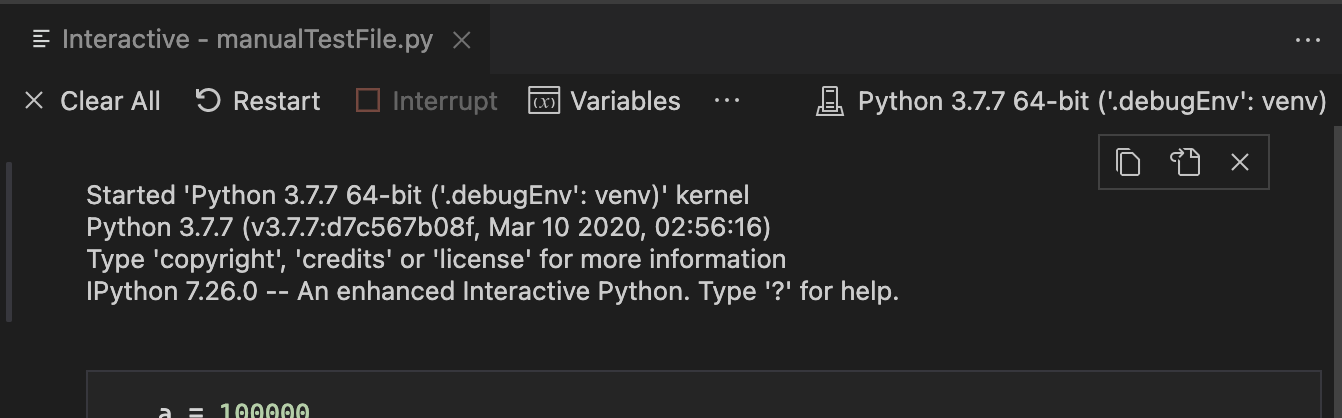Expand the toolbar overflow ellipsis after Variables
1342x418 pixels.
coord(727,101)
